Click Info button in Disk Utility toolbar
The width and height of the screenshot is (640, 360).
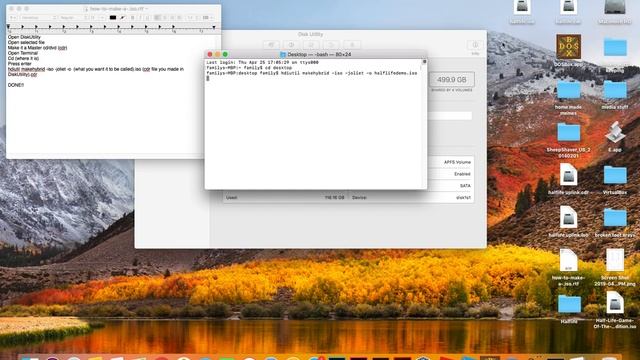pyautogui.click(x=475, y=44)
